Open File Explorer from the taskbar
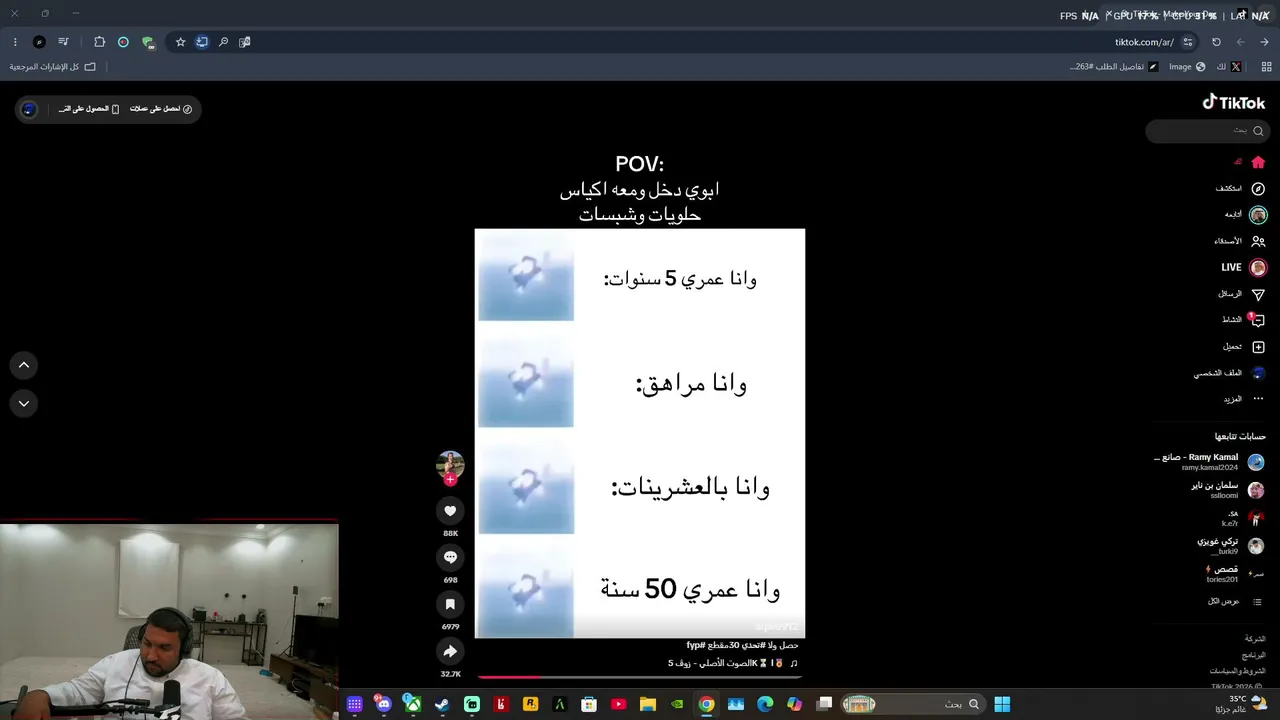The height and width of the screenshot is (720, 1280). pyautogui.click(x=648, y=704)
